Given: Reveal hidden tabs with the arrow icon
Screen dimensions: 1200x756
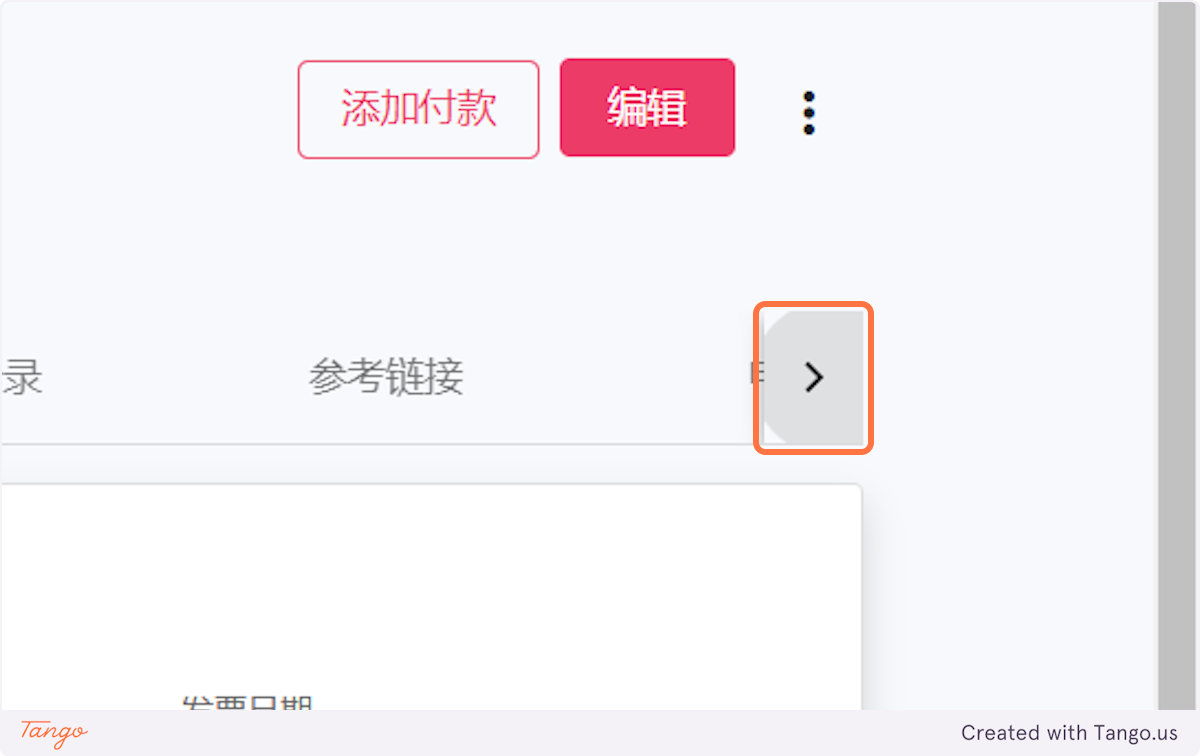Looking at the screenshot, I should click(814, 377).
